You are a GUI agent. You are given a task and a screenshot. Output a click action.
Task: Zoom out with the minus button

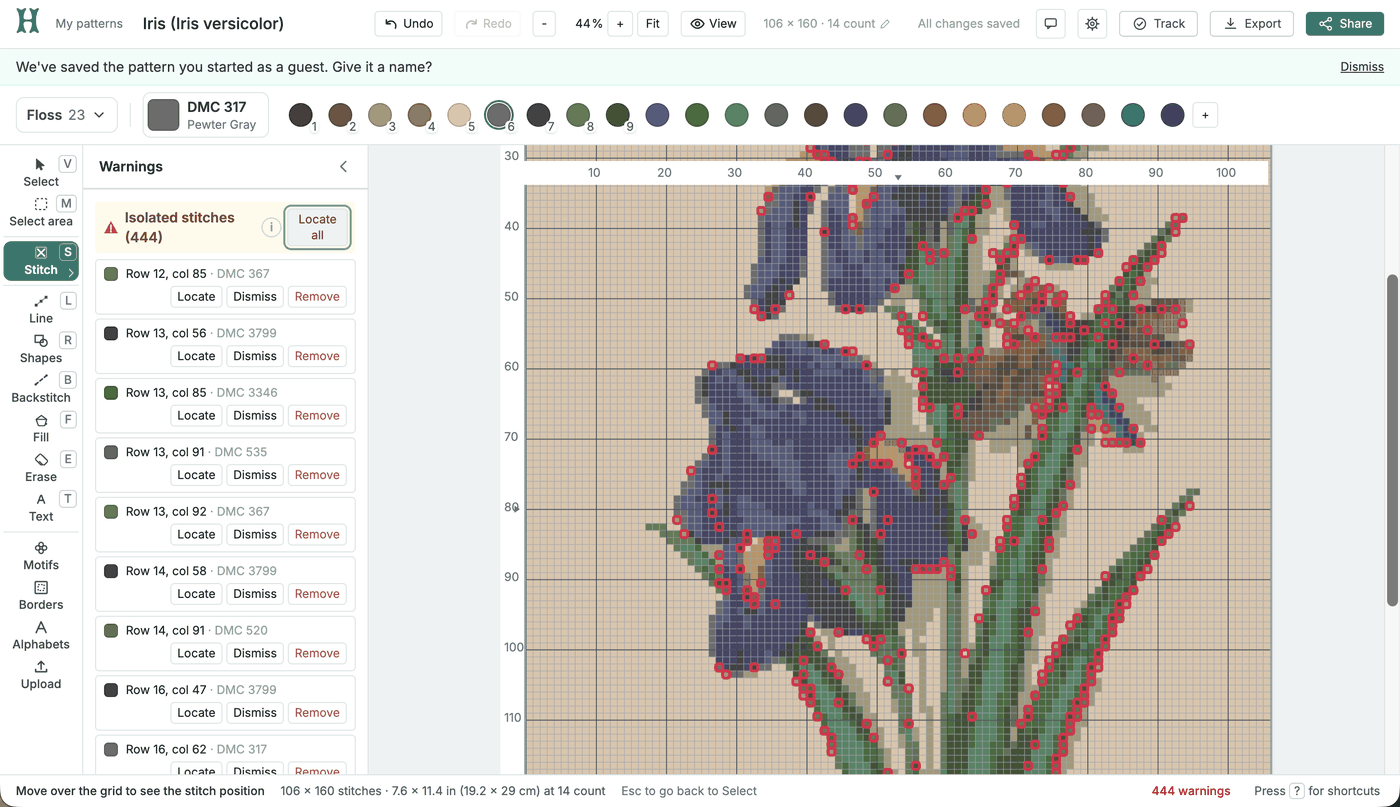pyautogui.click(x=544, y=24)
